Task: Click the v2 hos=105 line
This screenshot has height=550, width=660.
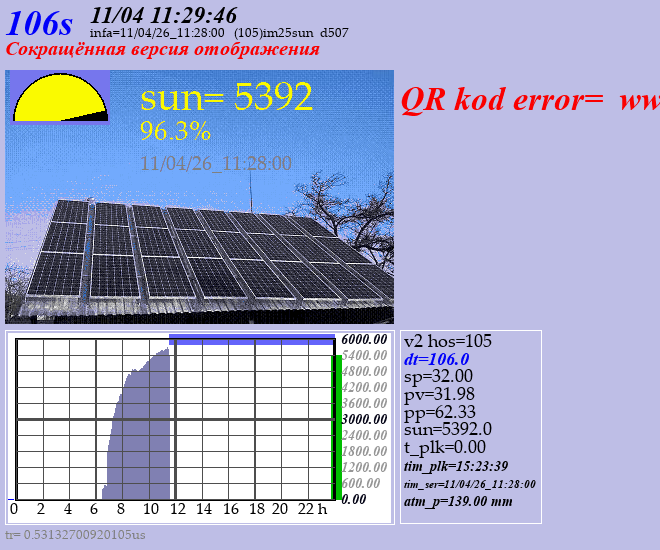Action: 448,341
